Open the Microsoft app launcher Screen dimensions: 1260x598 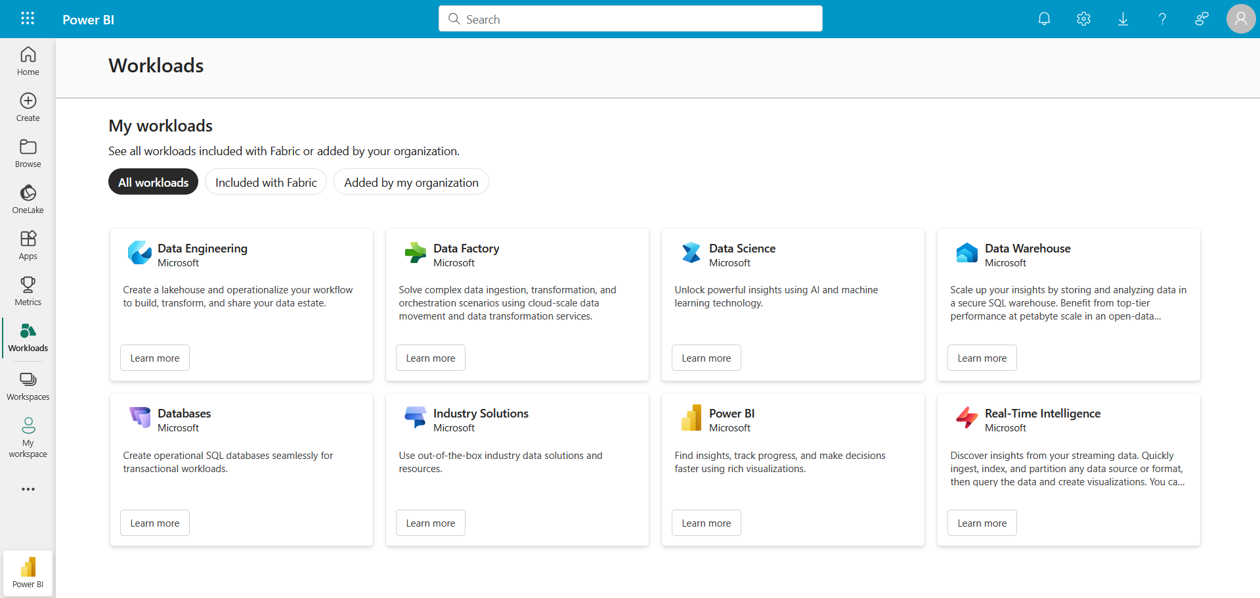27,18
